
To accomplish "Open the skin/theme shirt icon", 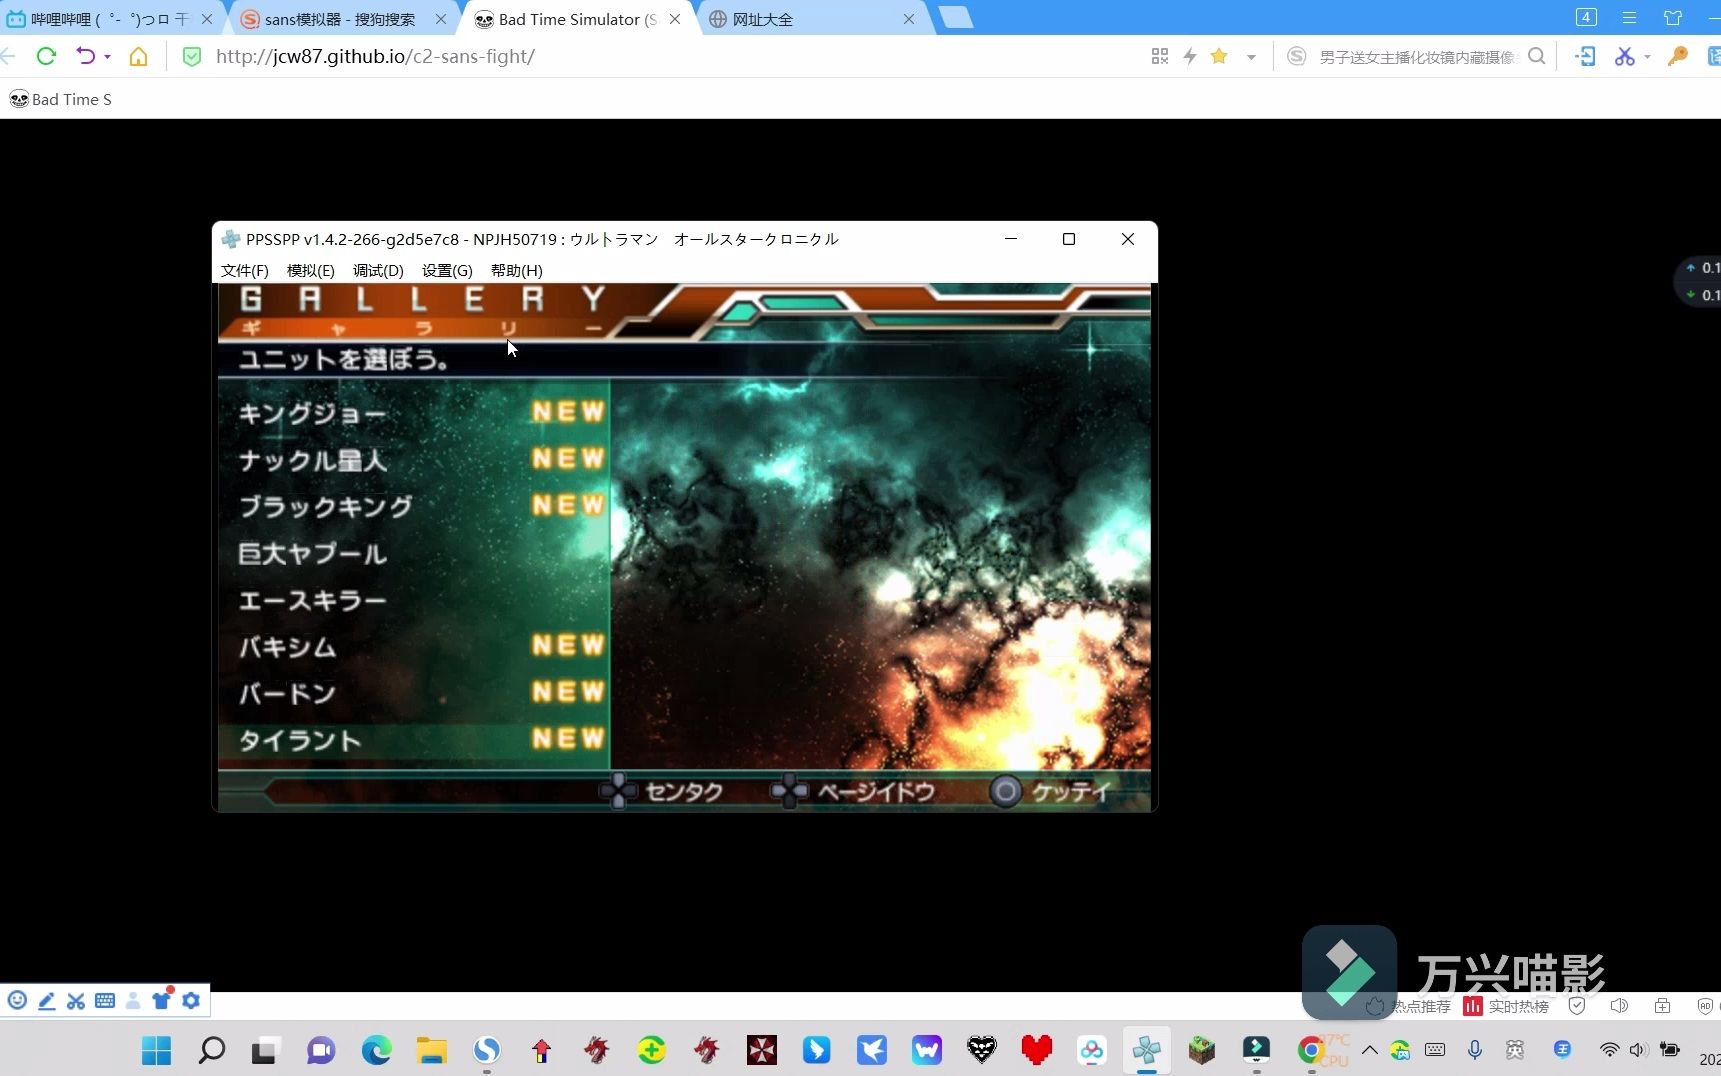I will (x=1673, y=18).
